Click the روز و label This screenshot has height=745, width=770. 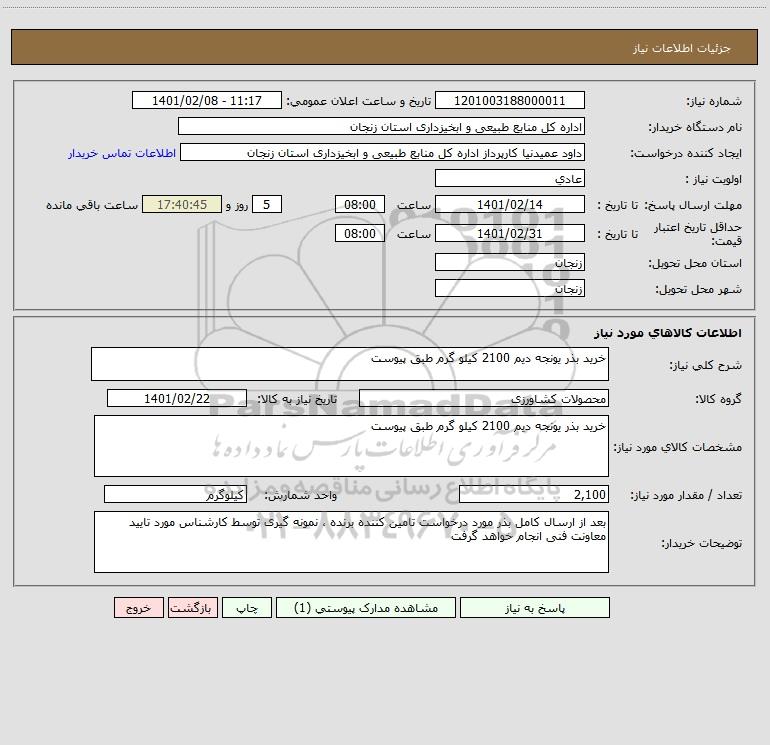click(237, 205)
